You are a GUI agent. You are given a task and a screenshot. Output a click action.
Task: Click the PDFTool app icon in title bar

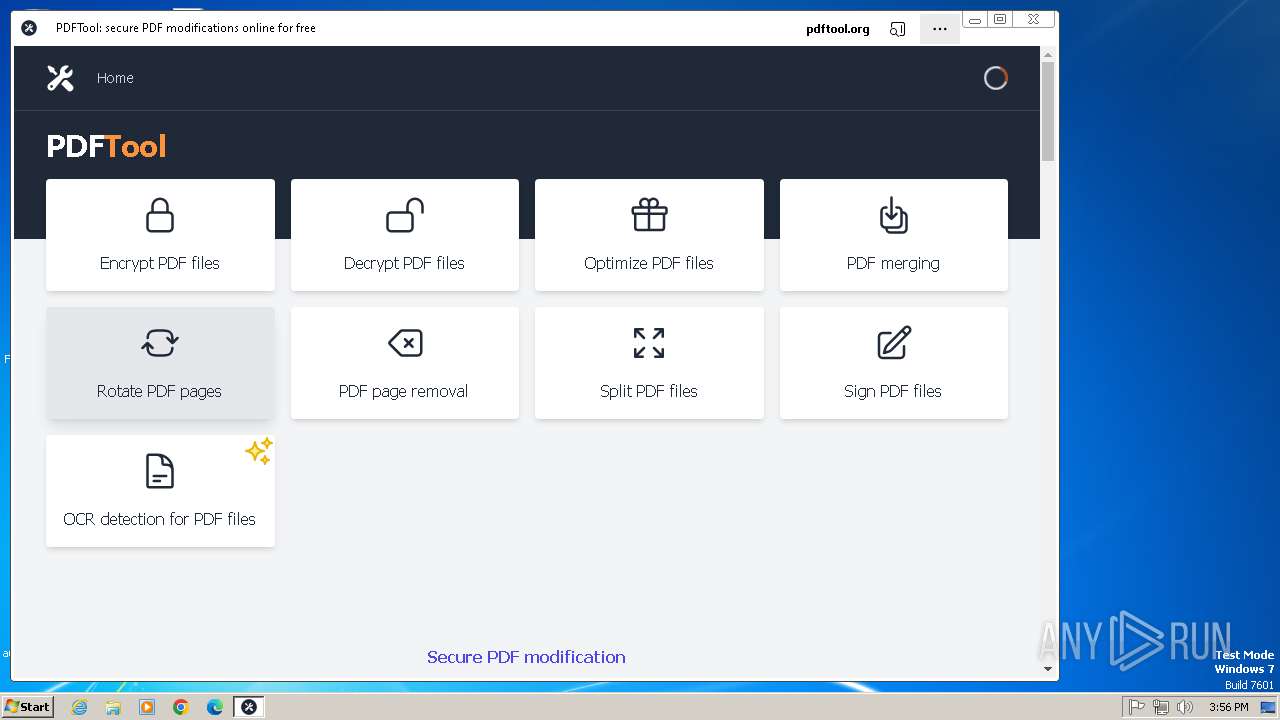[29, 28]
